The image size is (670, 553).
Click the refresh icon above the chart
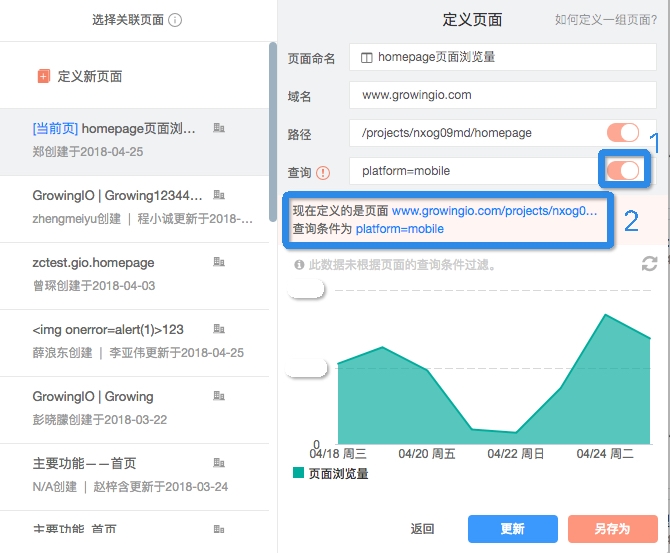tap(649, 263)
